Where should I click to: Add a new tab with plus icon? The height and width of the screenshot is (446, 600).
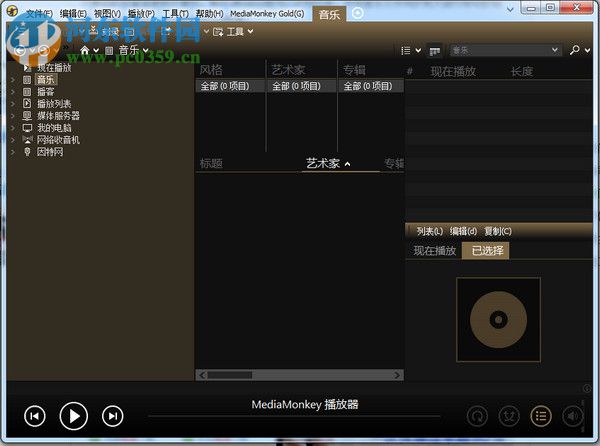[x=357, y=13]
